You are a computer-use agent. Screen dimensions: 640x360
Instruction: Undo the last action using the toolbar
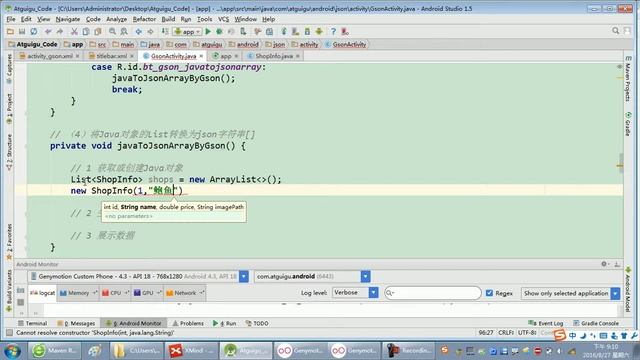click(x=48, y=31)
